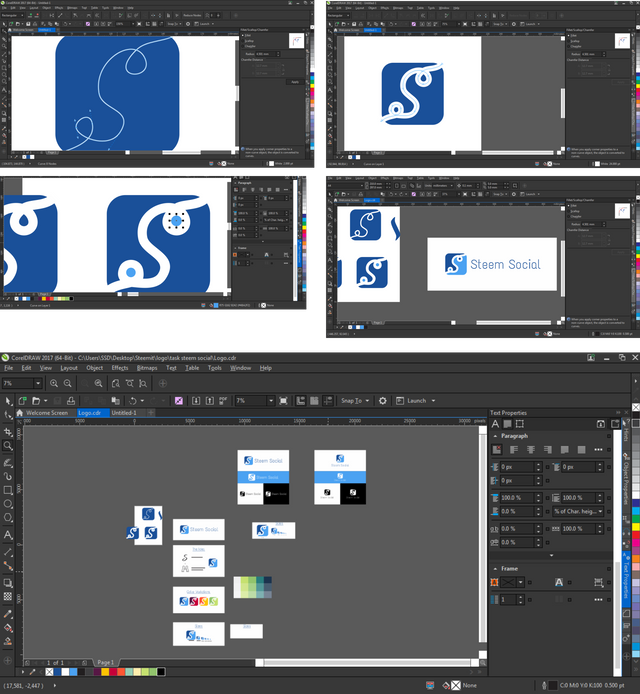Click the Page 1 tab
The image size is (640, 694).
(x=105, y=663)
